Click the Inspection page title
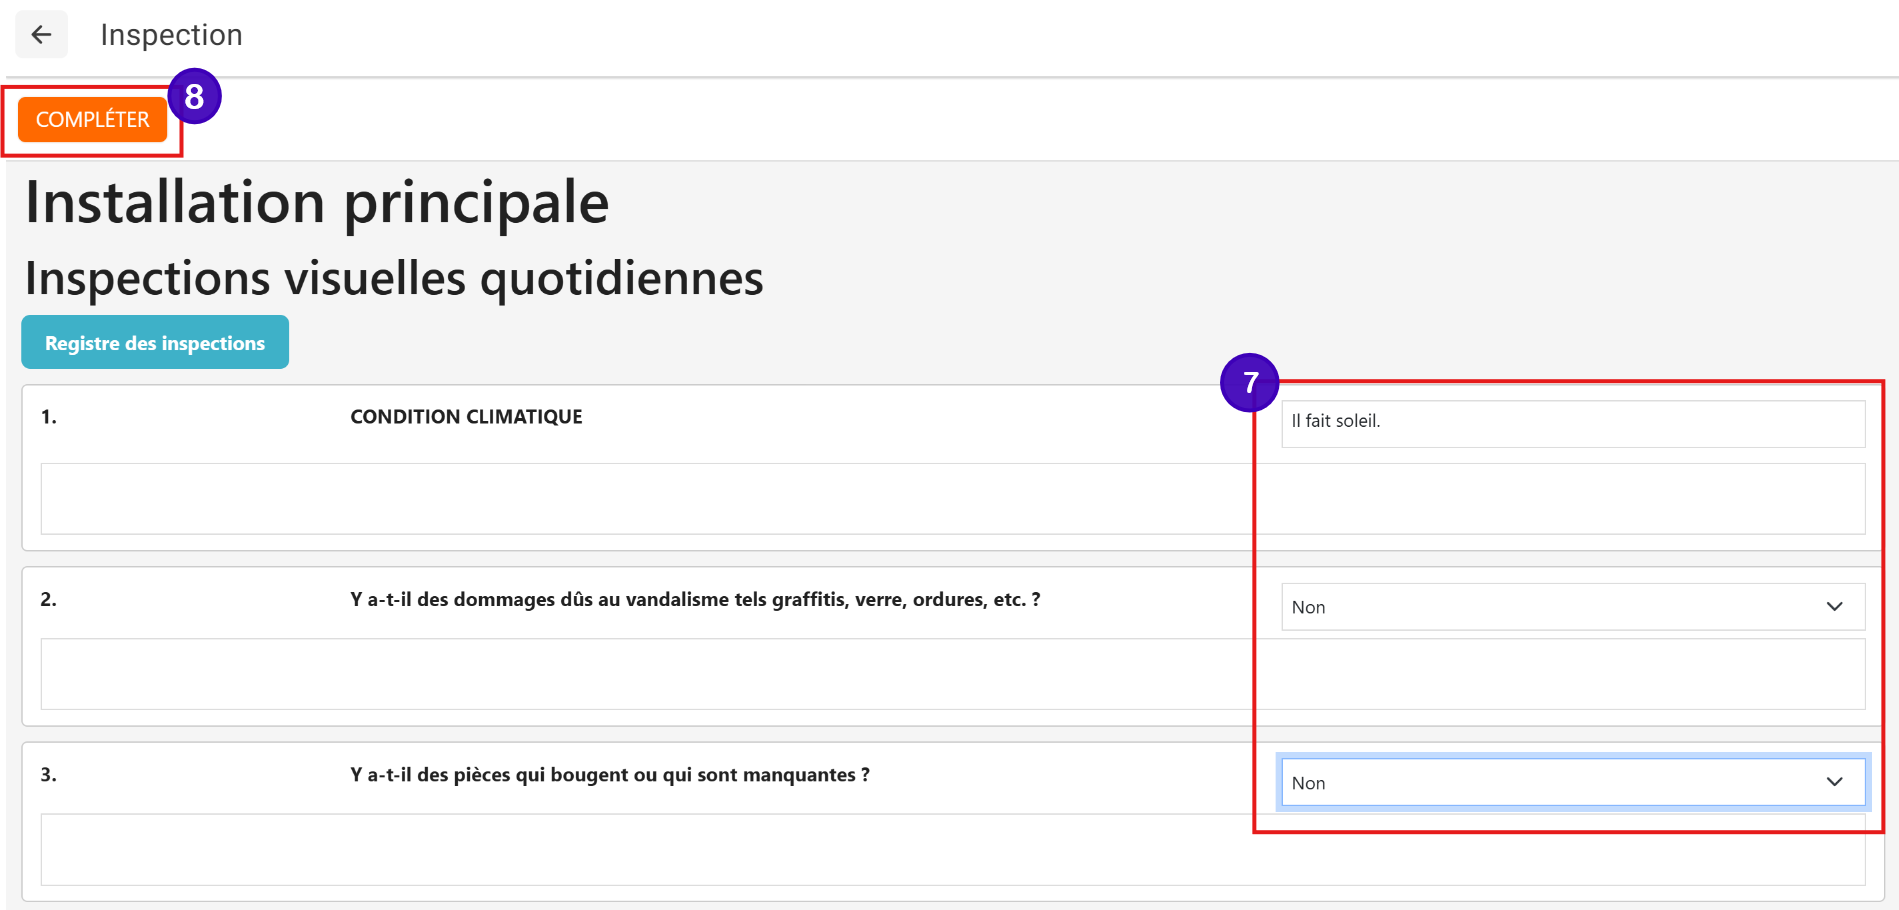Image resolution: width=1899 pixels, height=910 pixels. pos(171,35)
